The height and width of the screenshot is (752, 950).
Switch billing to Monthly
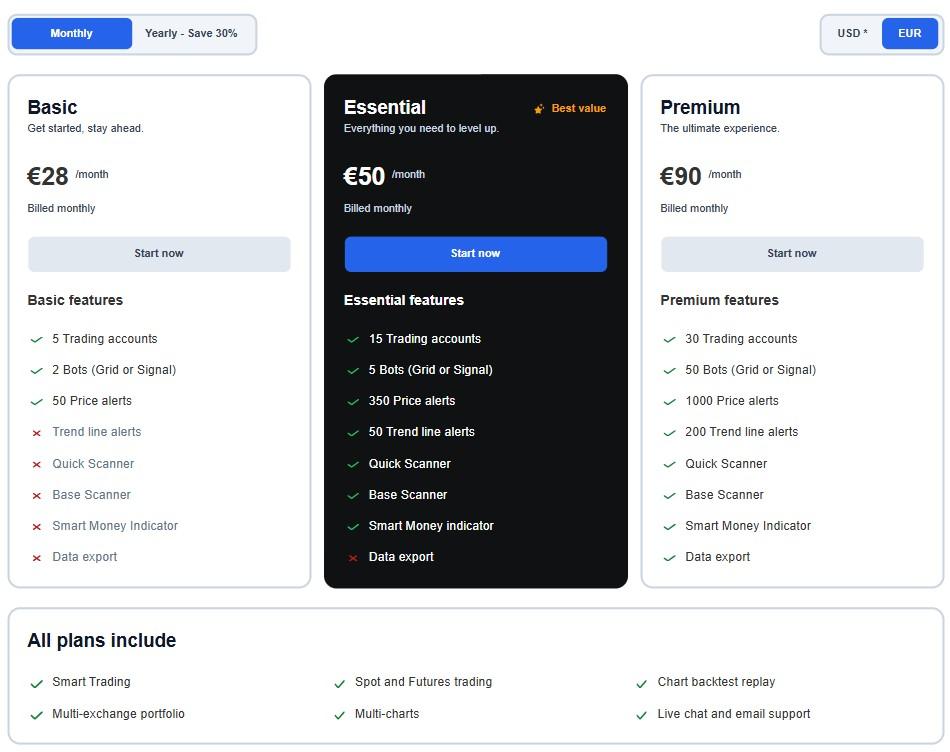[72, 33]
